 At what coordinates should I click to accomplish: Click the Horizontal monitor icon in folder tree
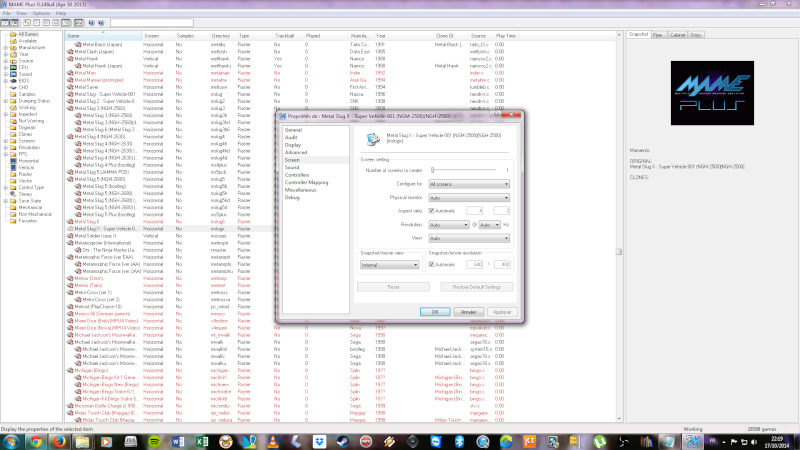click(x=13, y=161)
